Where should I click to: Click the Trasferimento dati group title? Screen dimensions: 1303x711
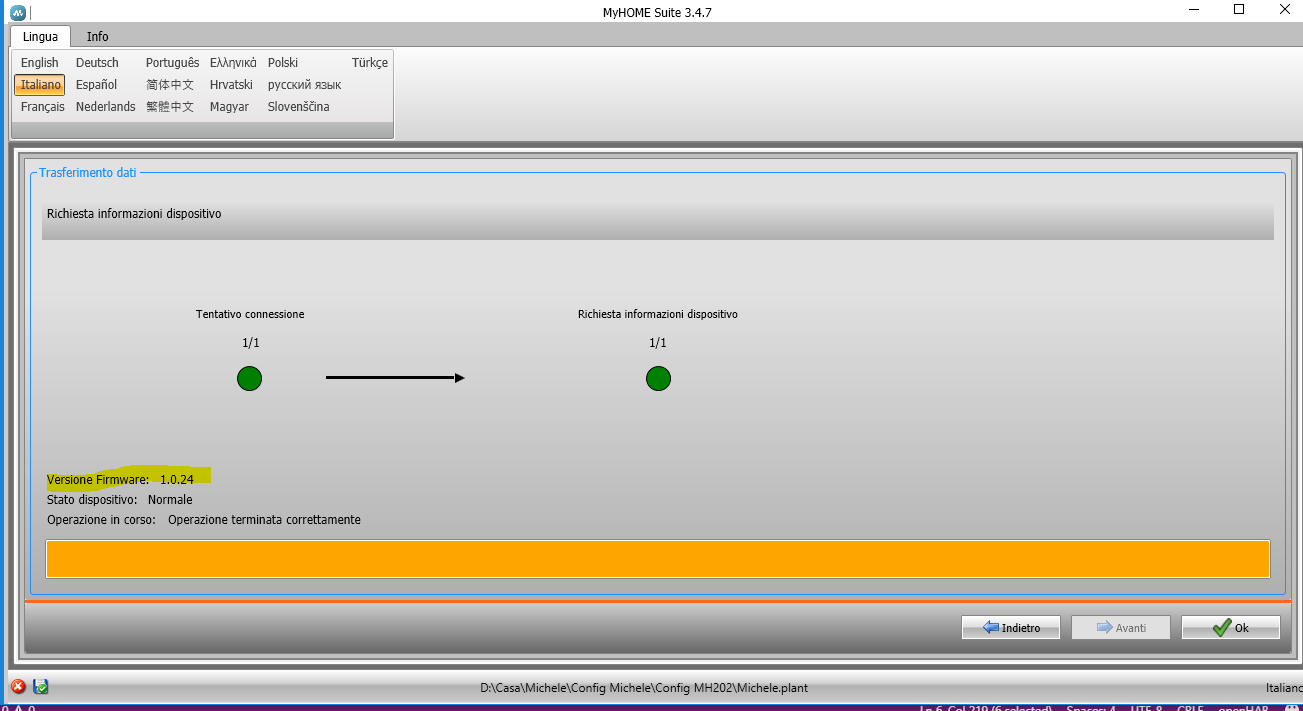(x=88, y=173)
